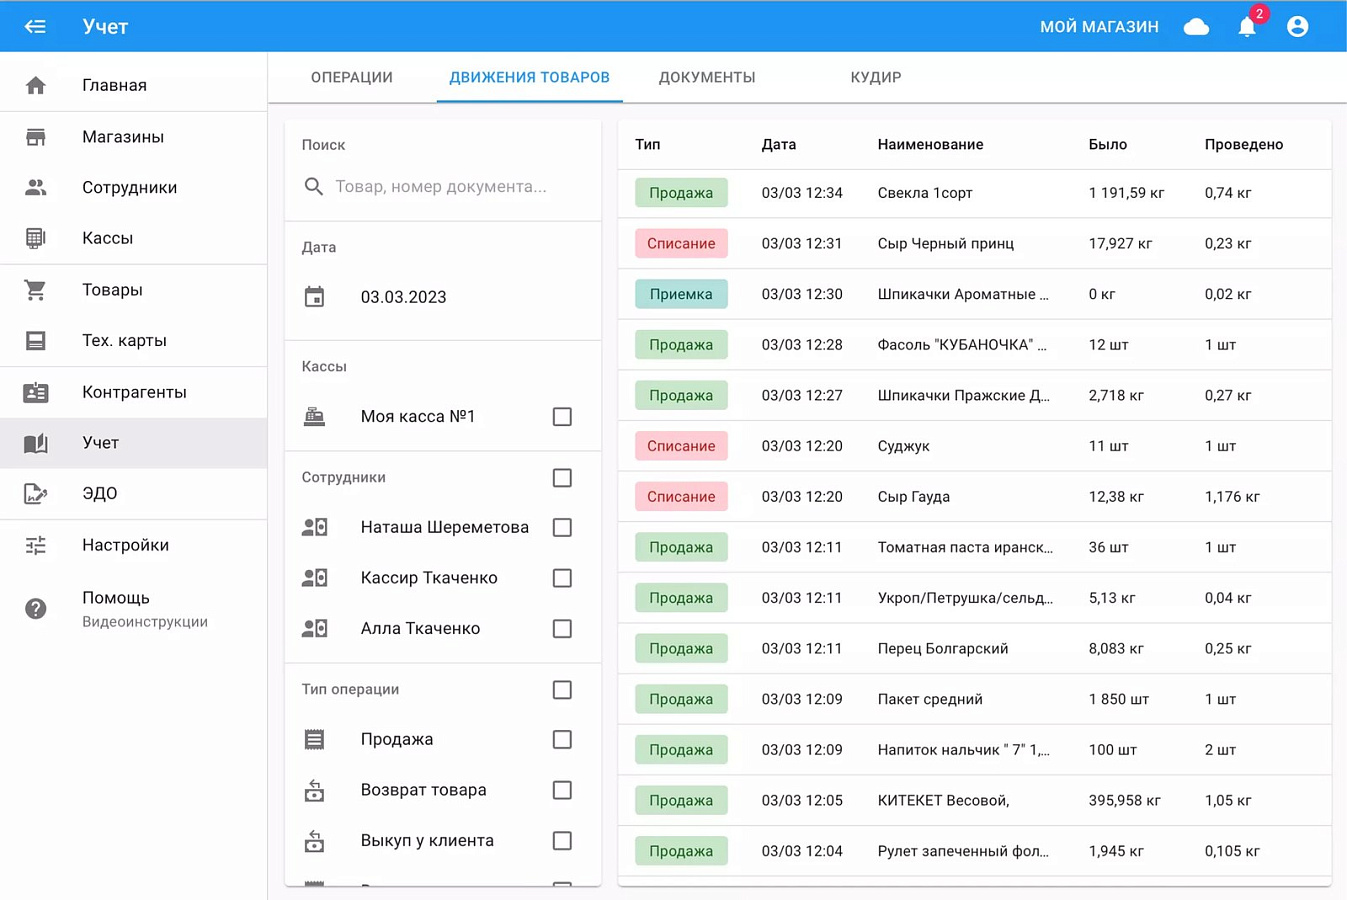Open notifications bell icon
1347x900 pixels.
point(1247,27)
